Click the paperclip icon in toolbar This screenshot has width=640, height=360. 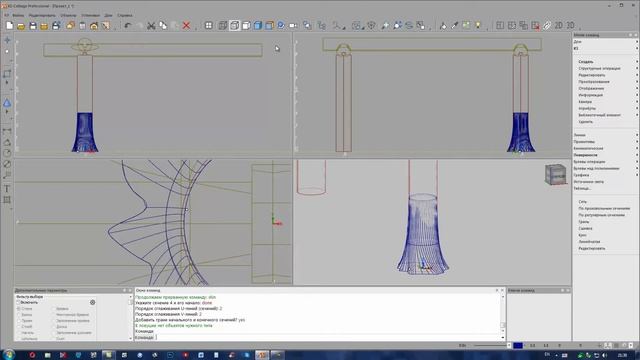(x=547, y=26)
